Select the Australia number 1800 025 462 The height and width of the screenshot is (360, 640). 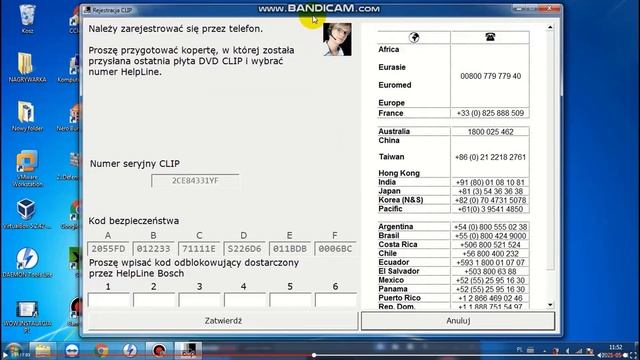tap(490, 131)
